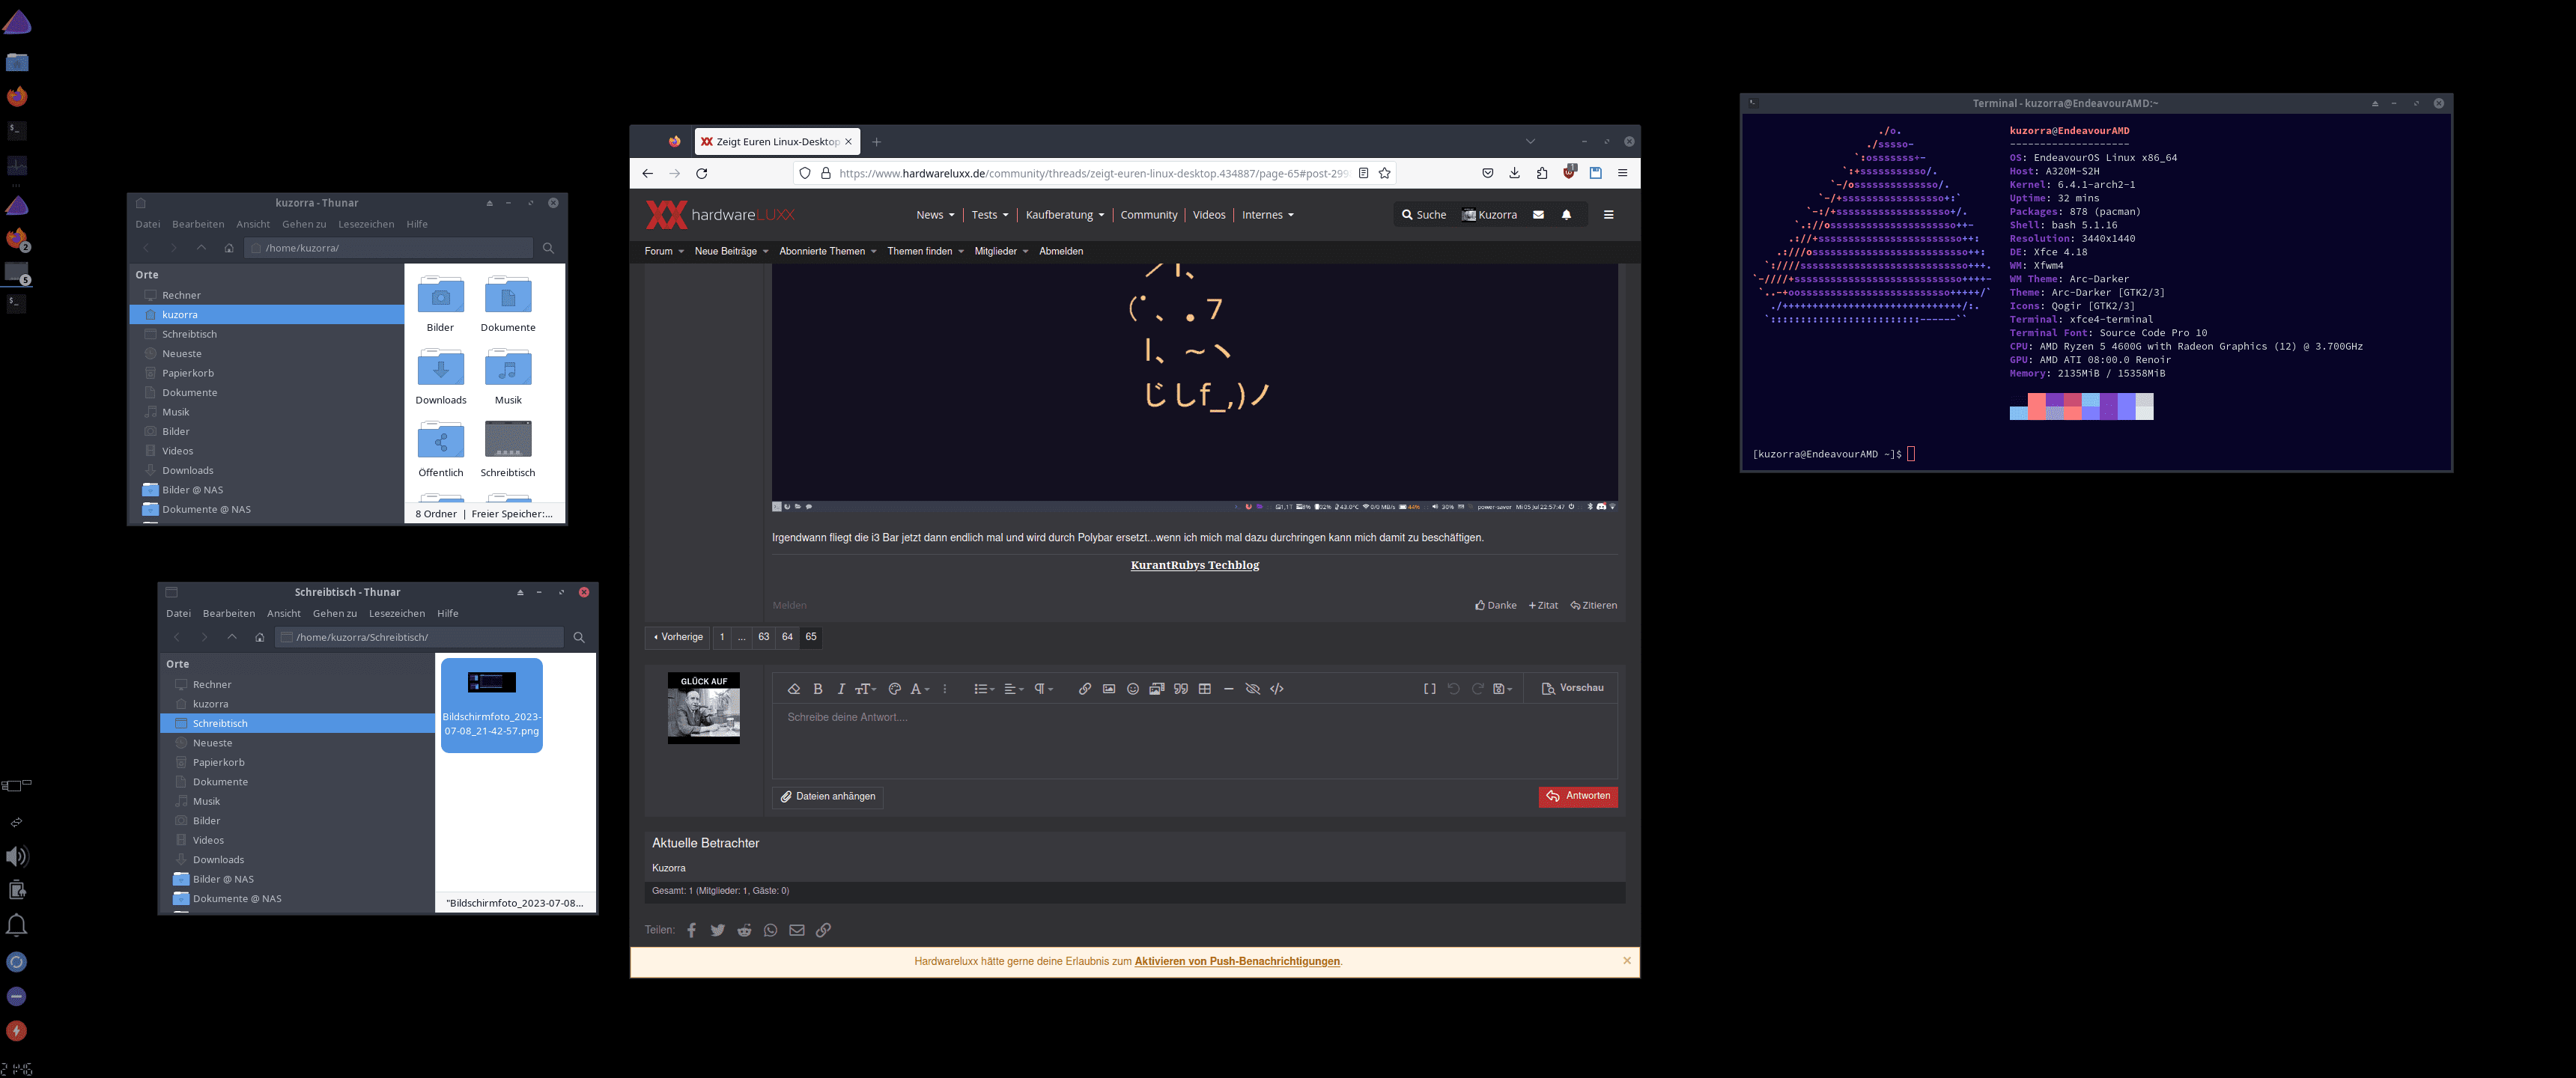Click the Vorherige pagination button
The height and width of the screenshot is (1078, 2576).
tap(679, 637)
